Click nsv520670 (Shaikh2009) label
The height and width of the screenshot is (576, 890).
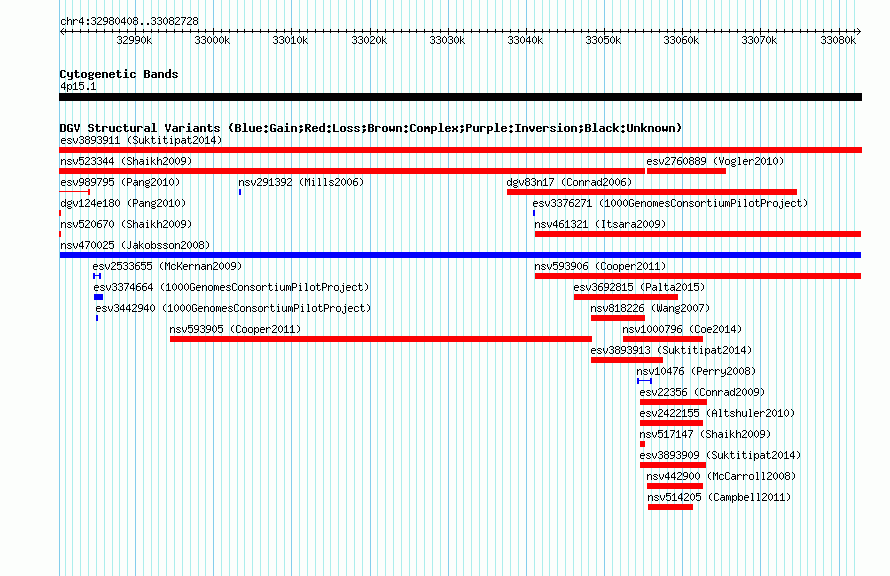(126, 224)
